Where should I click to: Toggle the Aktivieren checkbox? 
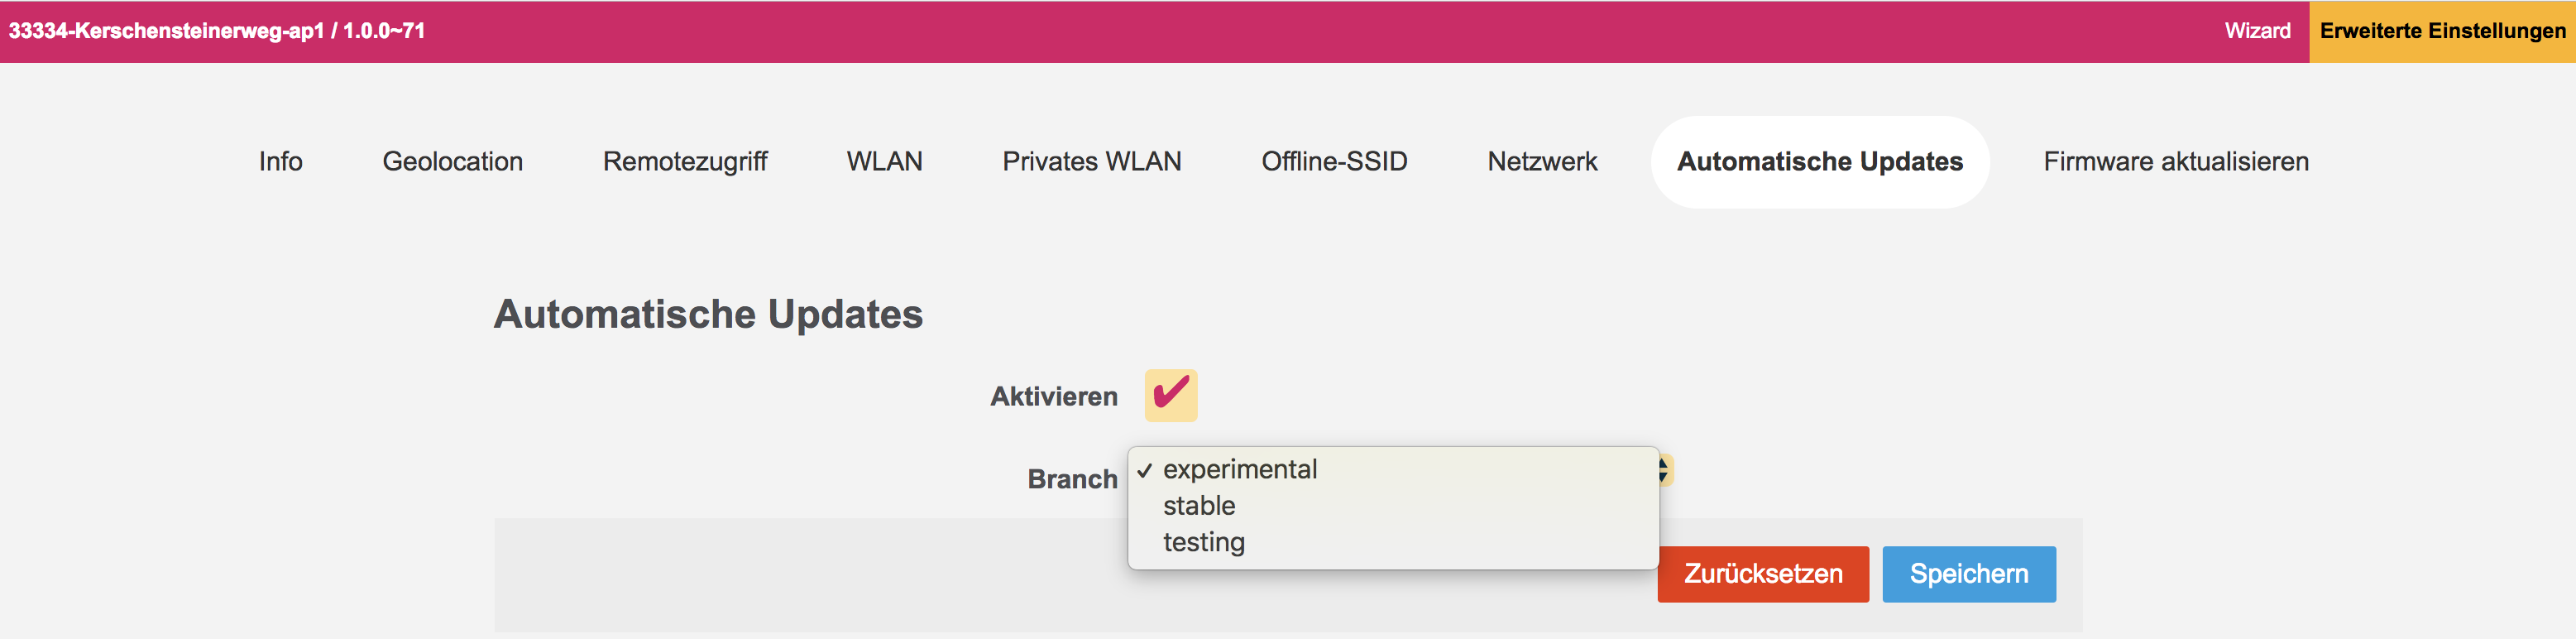coord(1170,396)
